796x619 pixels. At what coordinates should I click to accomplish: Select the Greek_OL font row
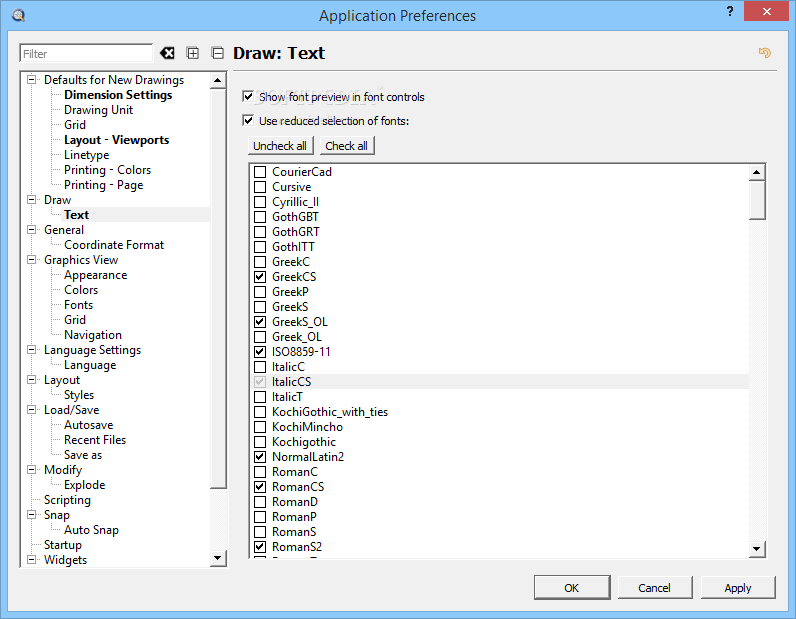point(500,337)
